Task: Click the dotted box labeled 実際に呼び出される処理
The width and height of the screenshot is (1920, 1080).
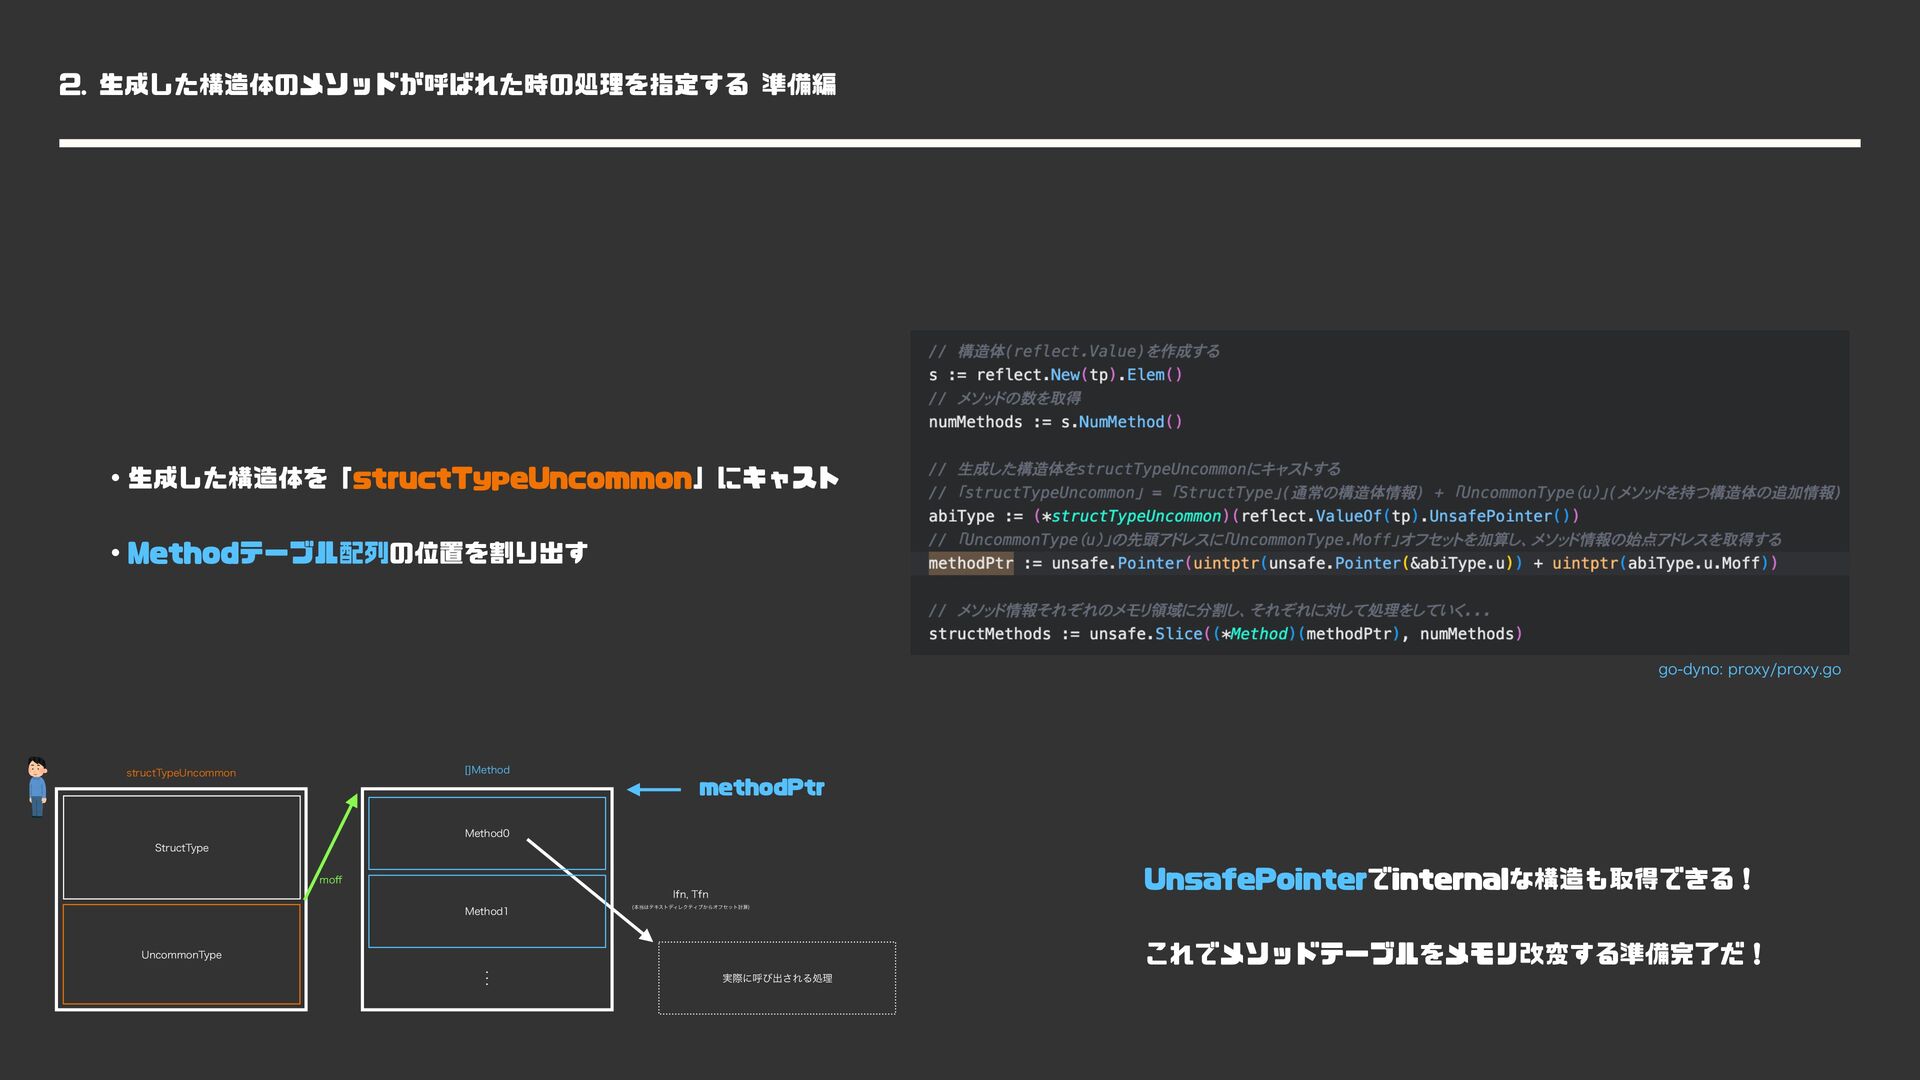Action: pyautogui.click(x=777, y=978)
